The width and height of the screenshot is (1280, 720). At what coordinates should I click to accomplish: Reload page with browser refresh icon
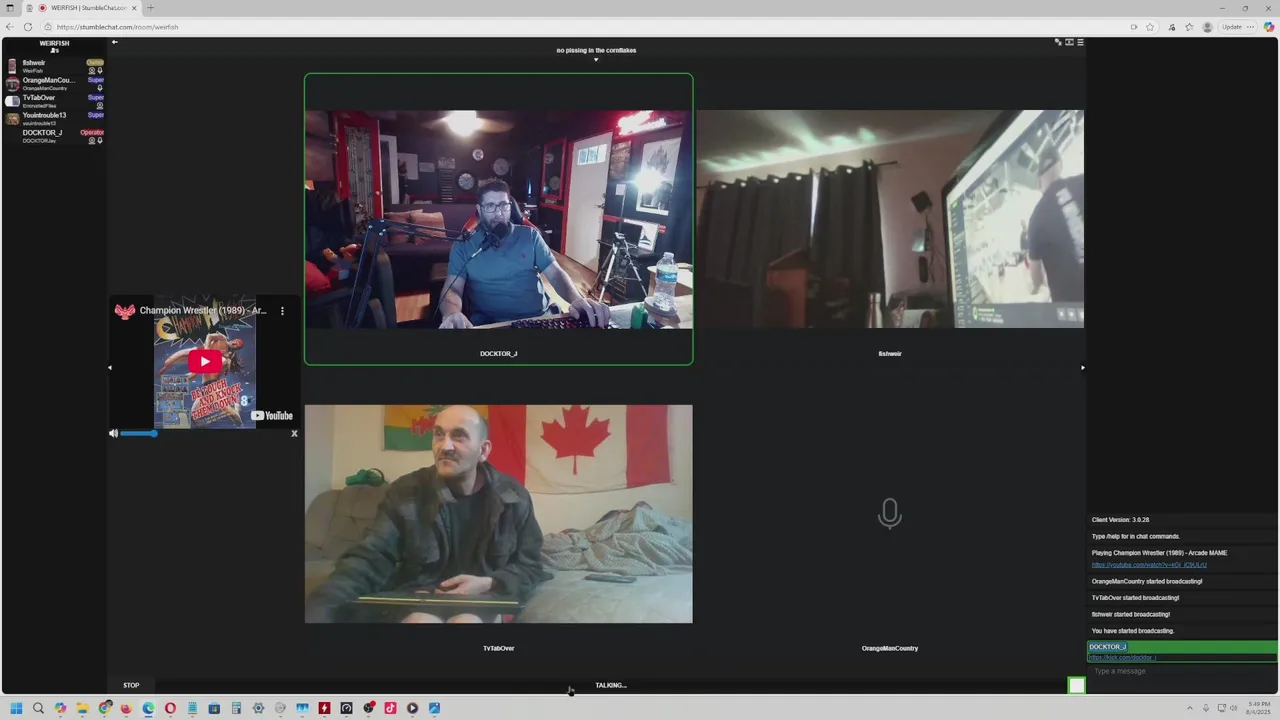pyautogui.click(x=27, y=27)
